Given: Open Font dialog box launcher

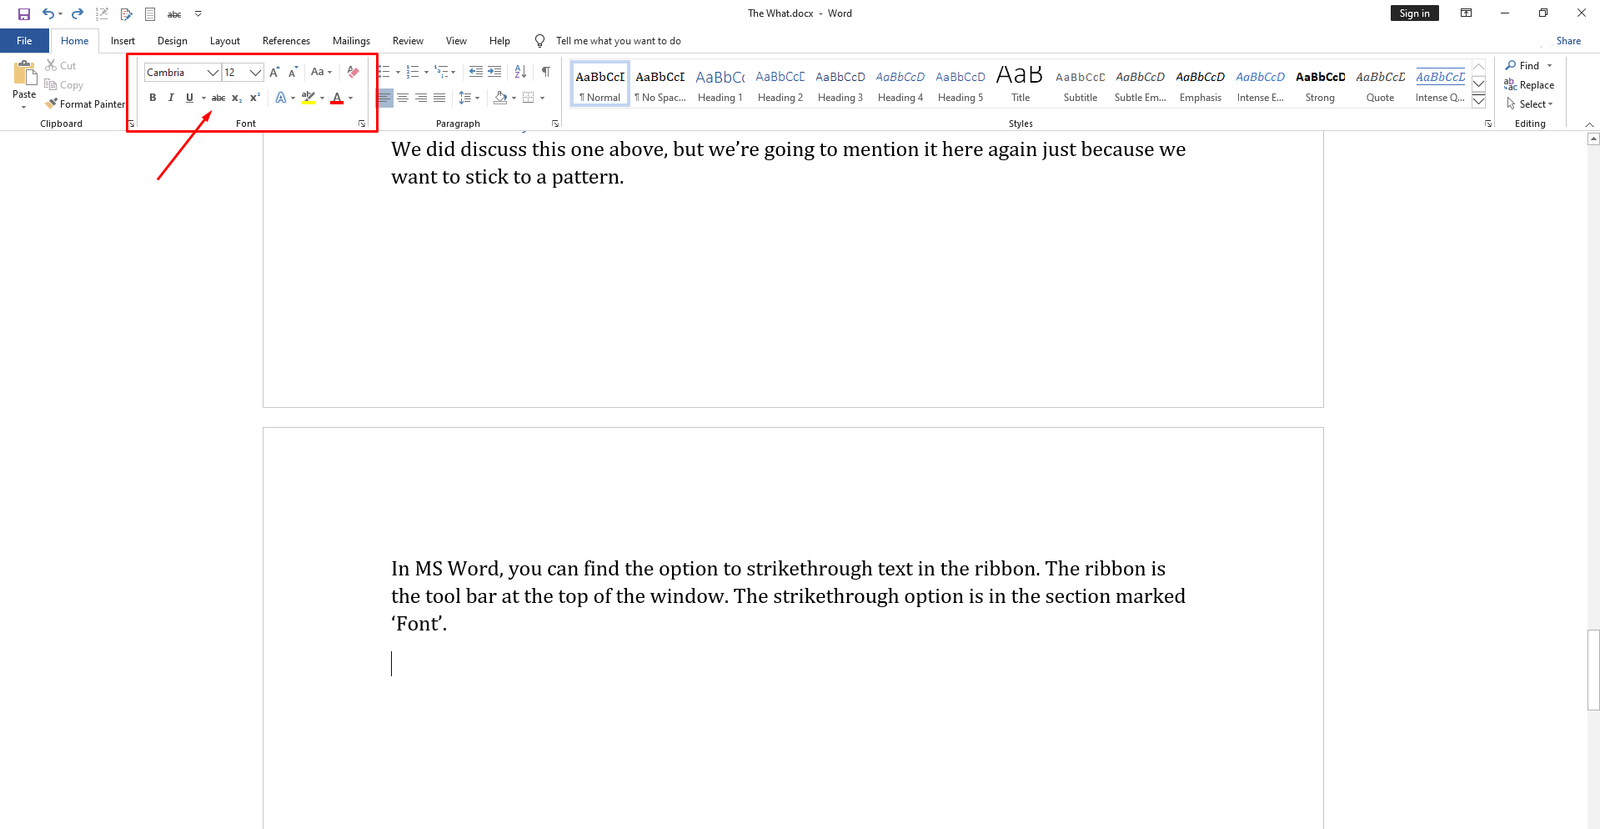Looking at the screenshot, I should (362, 124).
